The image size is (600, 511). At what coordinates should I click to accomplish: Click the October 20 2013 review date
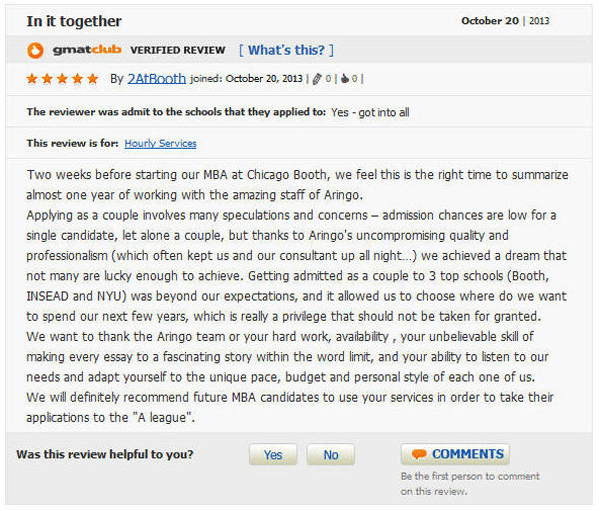click(x=505, y=21)
